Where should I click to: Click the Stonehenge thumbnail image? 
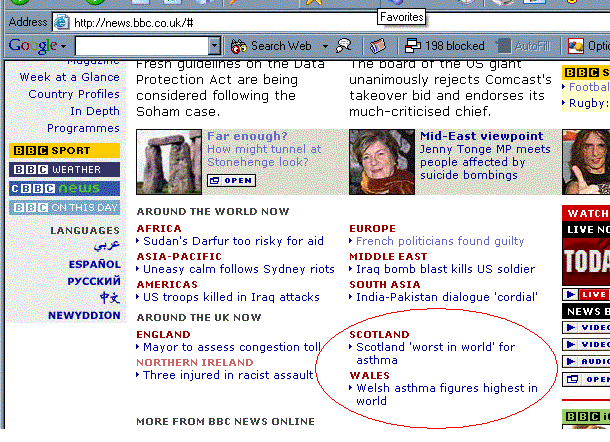click(x=169, y=162)
